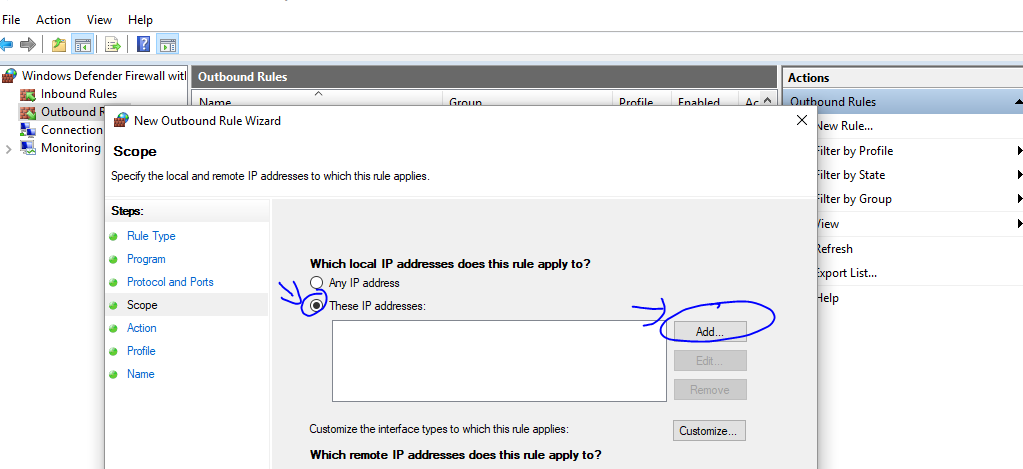Sort rules by the Profile column header
The width and height of the screenshot is (1023, 469).
pos(642,100)
